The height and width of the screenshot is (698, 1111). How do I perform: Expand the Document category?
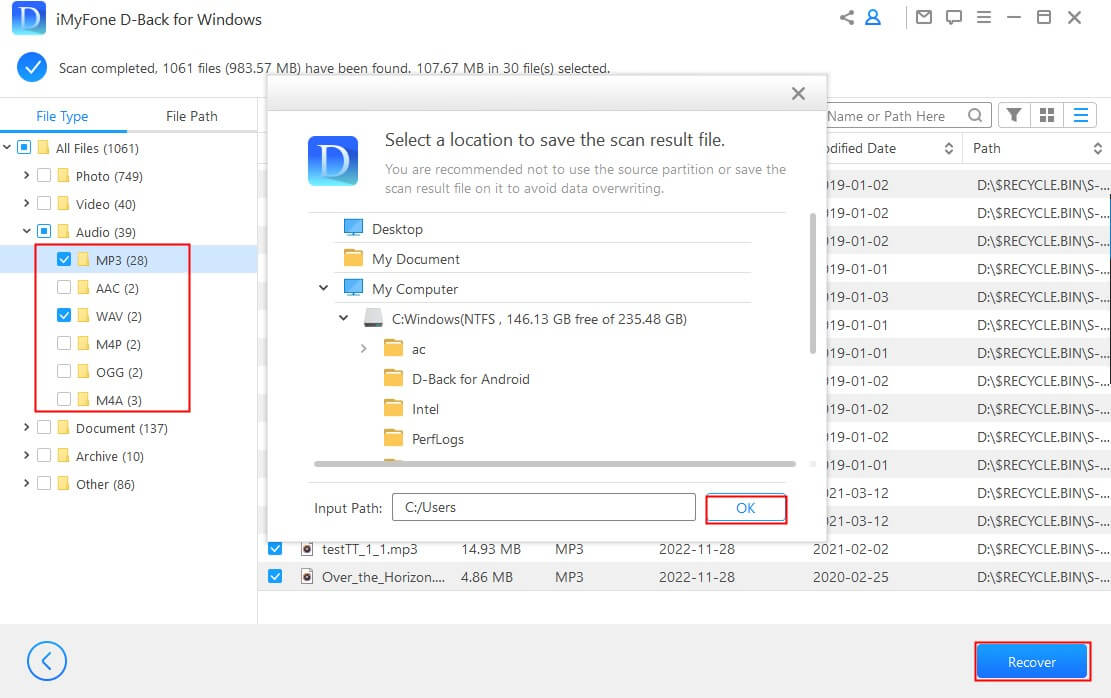click(26, 427)
